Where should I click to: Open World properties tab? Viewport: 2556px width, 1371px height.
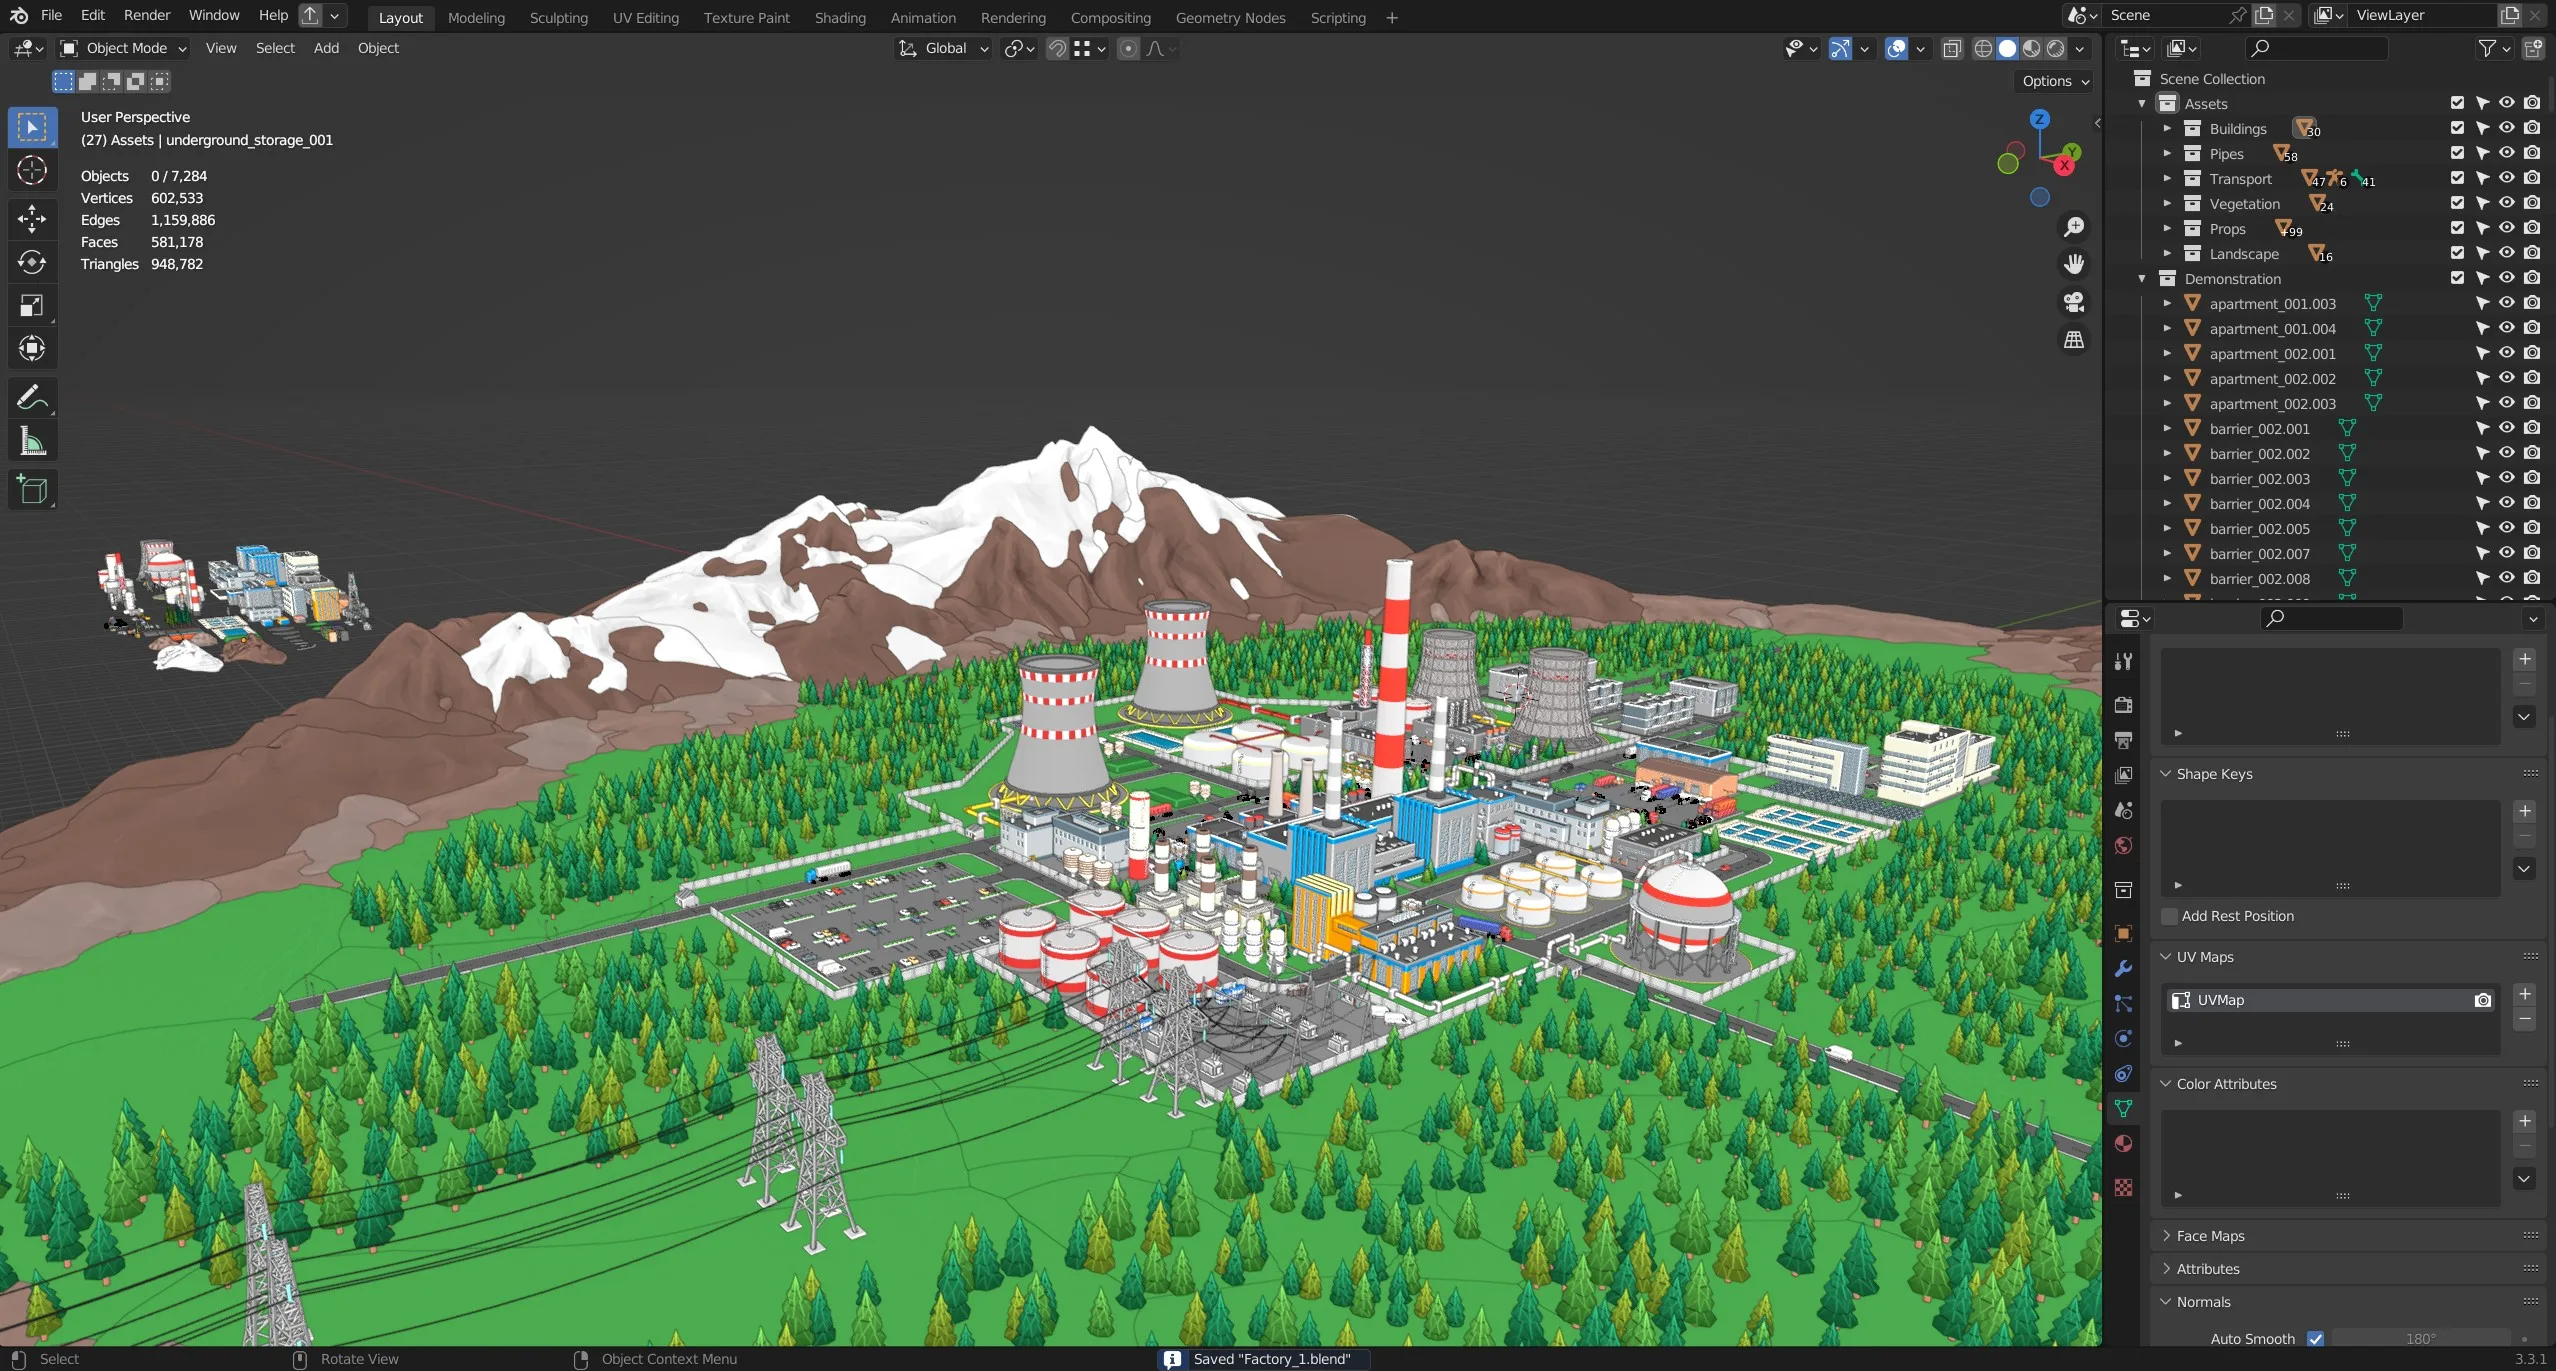[x=2123, y=846]
